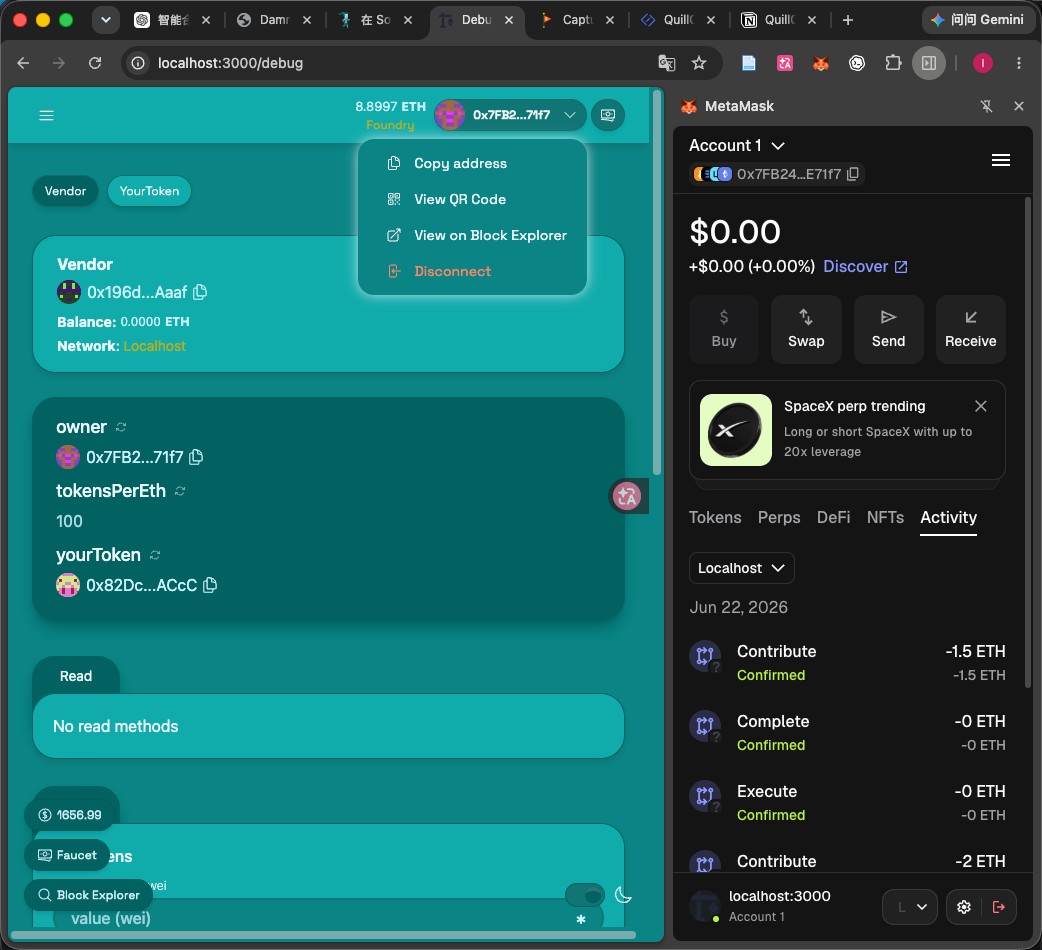
Task: Click the Faucet button at bottom left
Action: tap(66, 855)
